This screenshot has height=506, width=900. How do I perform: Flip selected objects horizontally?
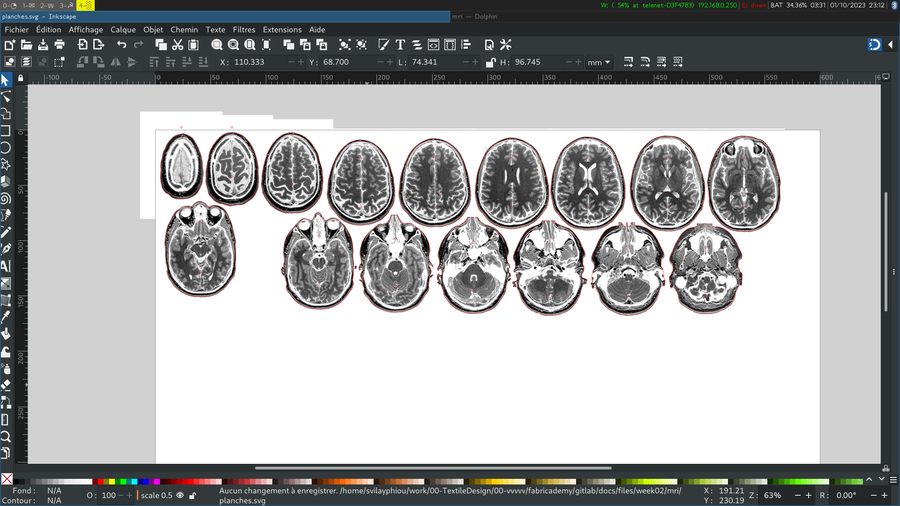(x=115, y=62)
